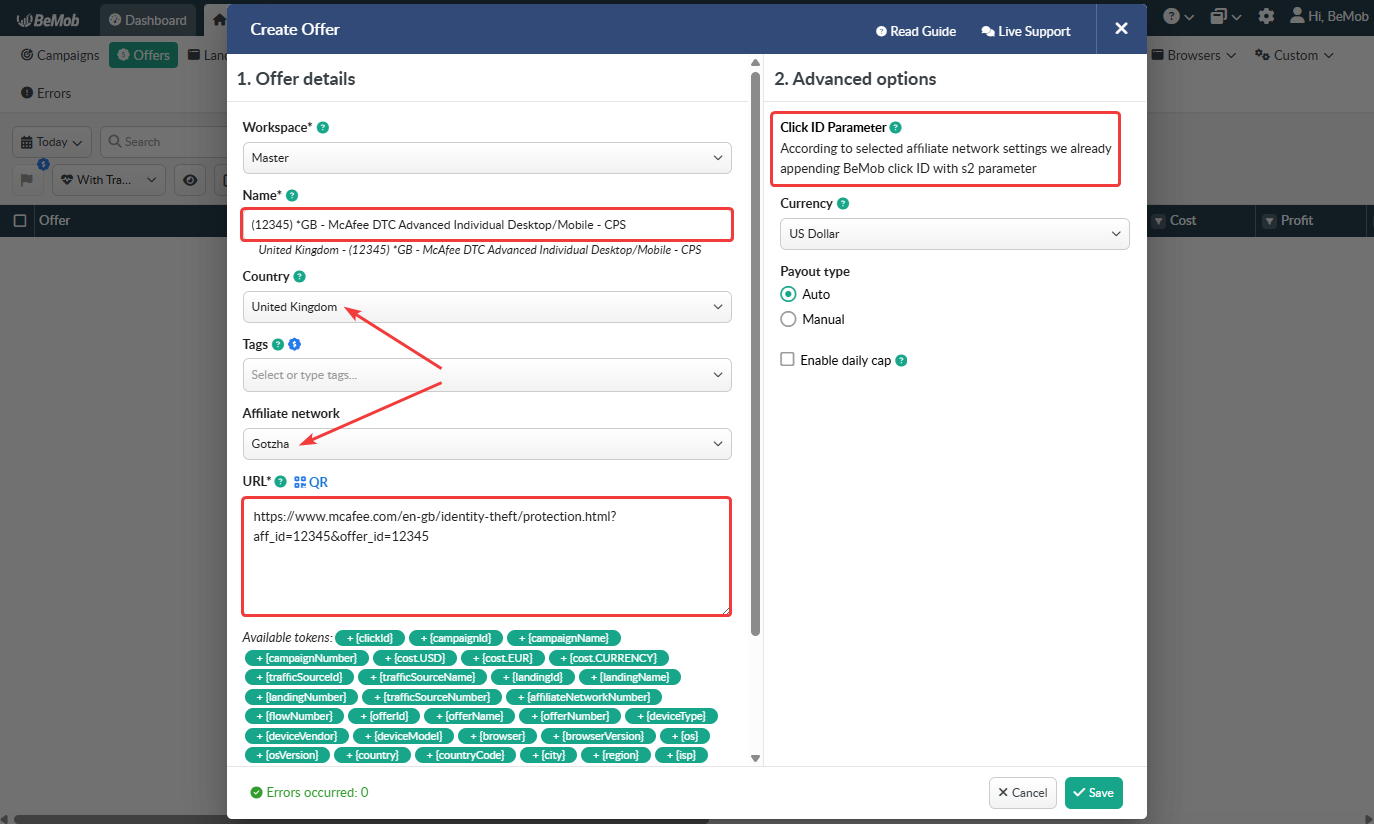The height and width of the screenshot is (824, 1374).
Task: Expand the Custom menu
Action: [x=1295, y=55]
